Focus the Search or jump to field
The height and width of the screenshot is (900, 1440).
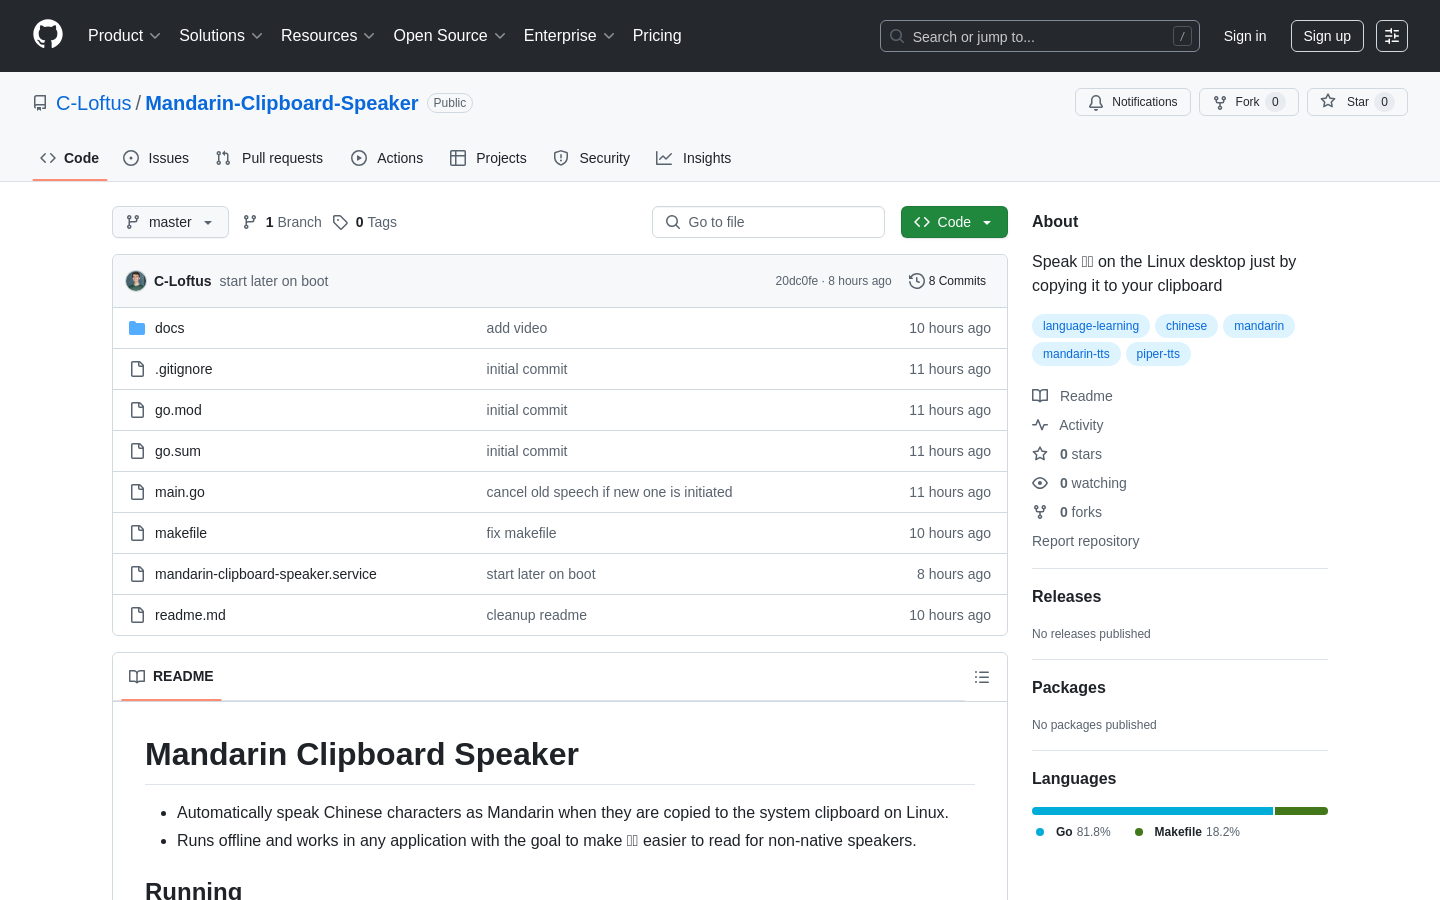pos(1040,36)
